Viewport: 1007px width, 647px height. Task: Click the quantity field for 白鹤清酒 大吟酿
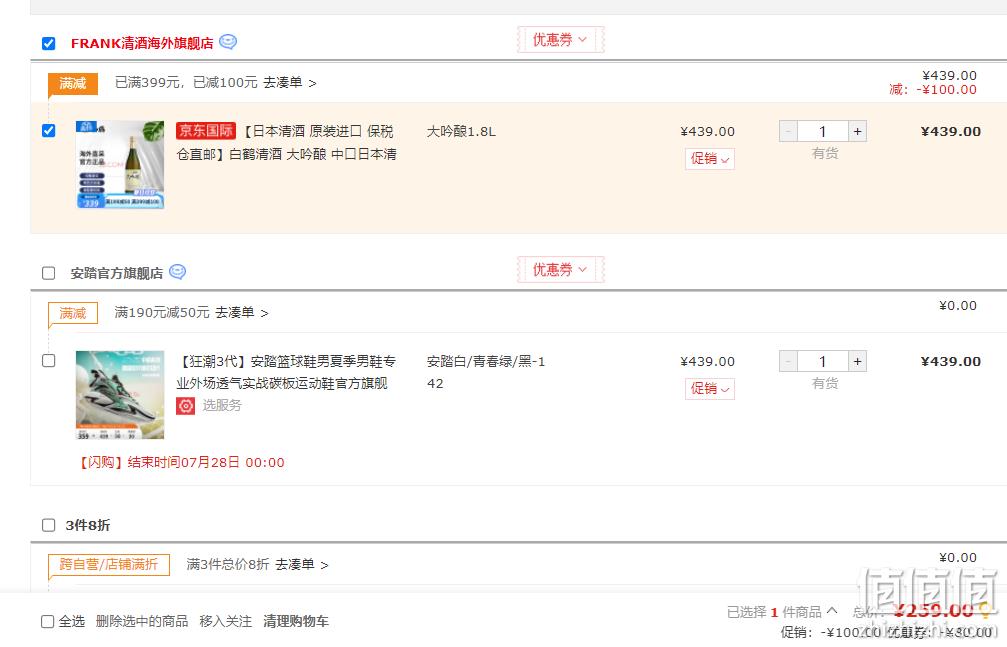[823, 132]
